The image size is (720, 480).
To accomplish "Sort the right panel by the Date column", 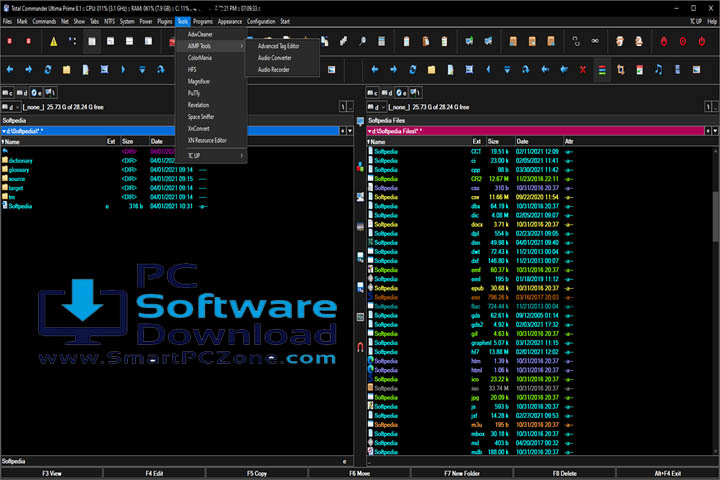I will point(538,141).
